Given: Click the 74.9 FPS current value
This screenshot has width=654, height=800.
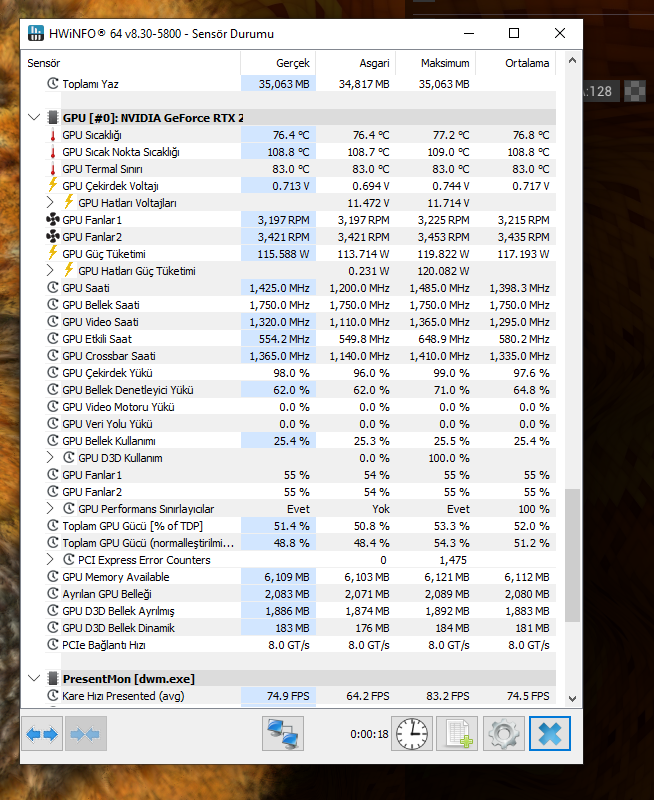Looking at the screenshot, I should click(288, 696).
